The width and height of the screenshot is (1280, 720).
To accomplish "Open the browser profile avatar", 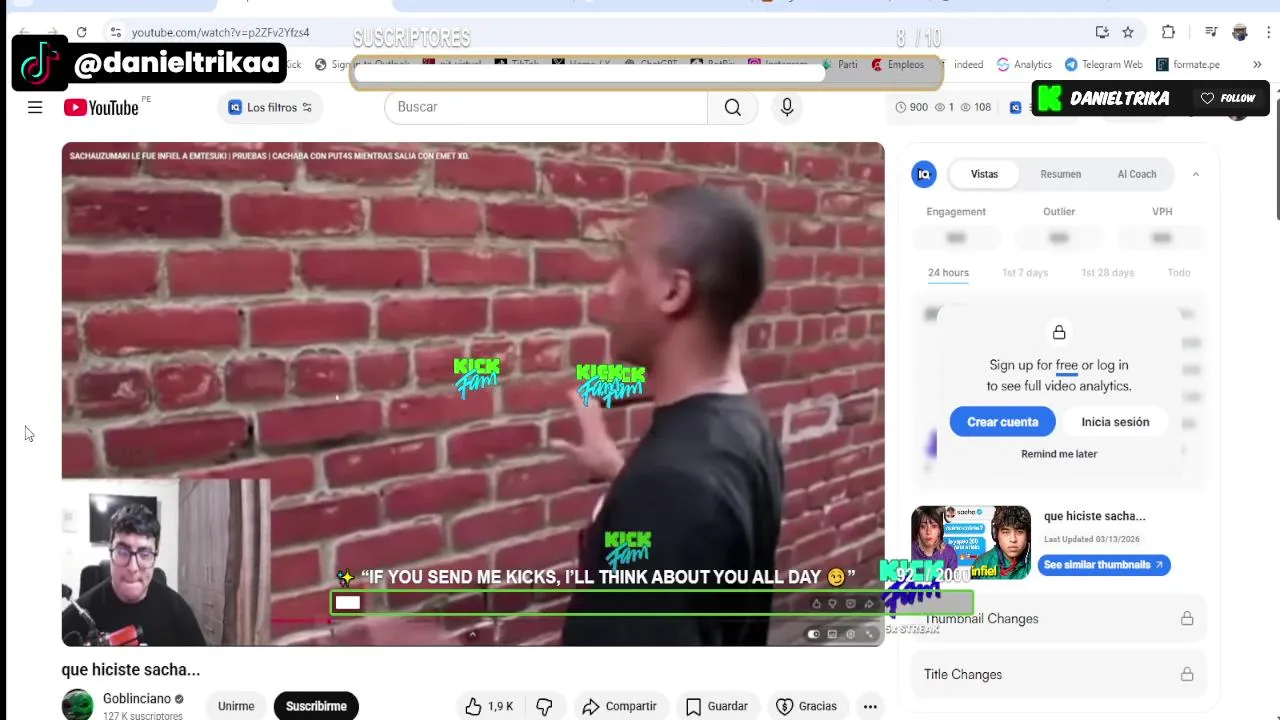I will [1240, 32].
